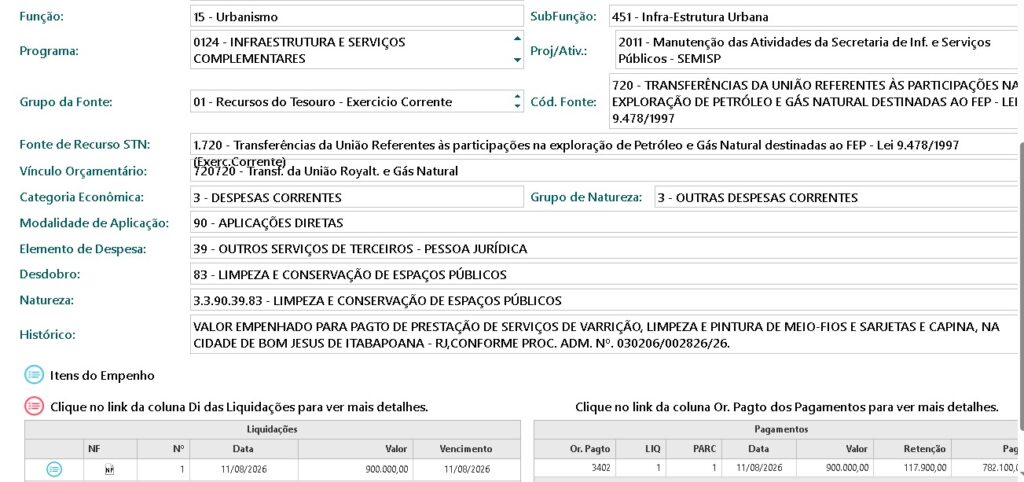
Task: Click the Pagamentos table title header
Action: (x=776, y=430)
